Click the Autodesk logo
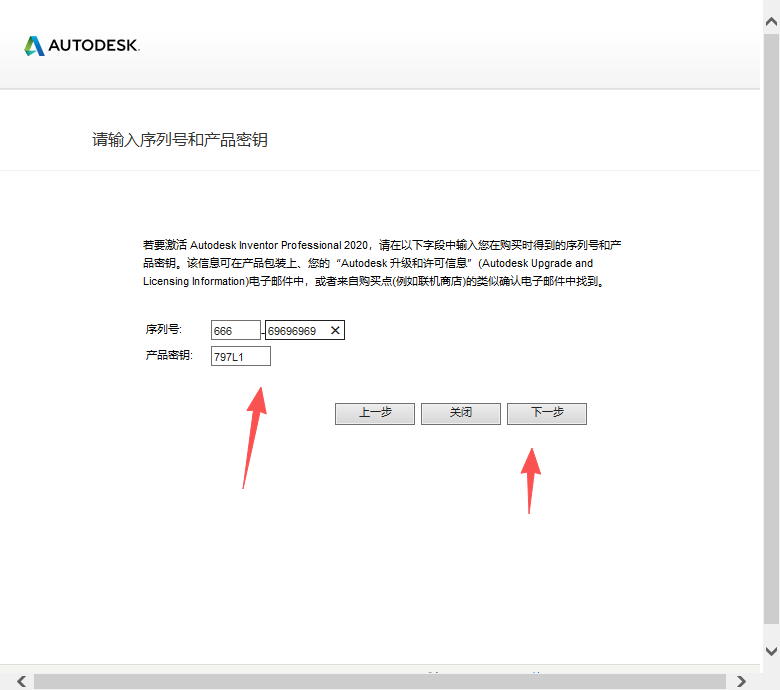 (82, 46)
